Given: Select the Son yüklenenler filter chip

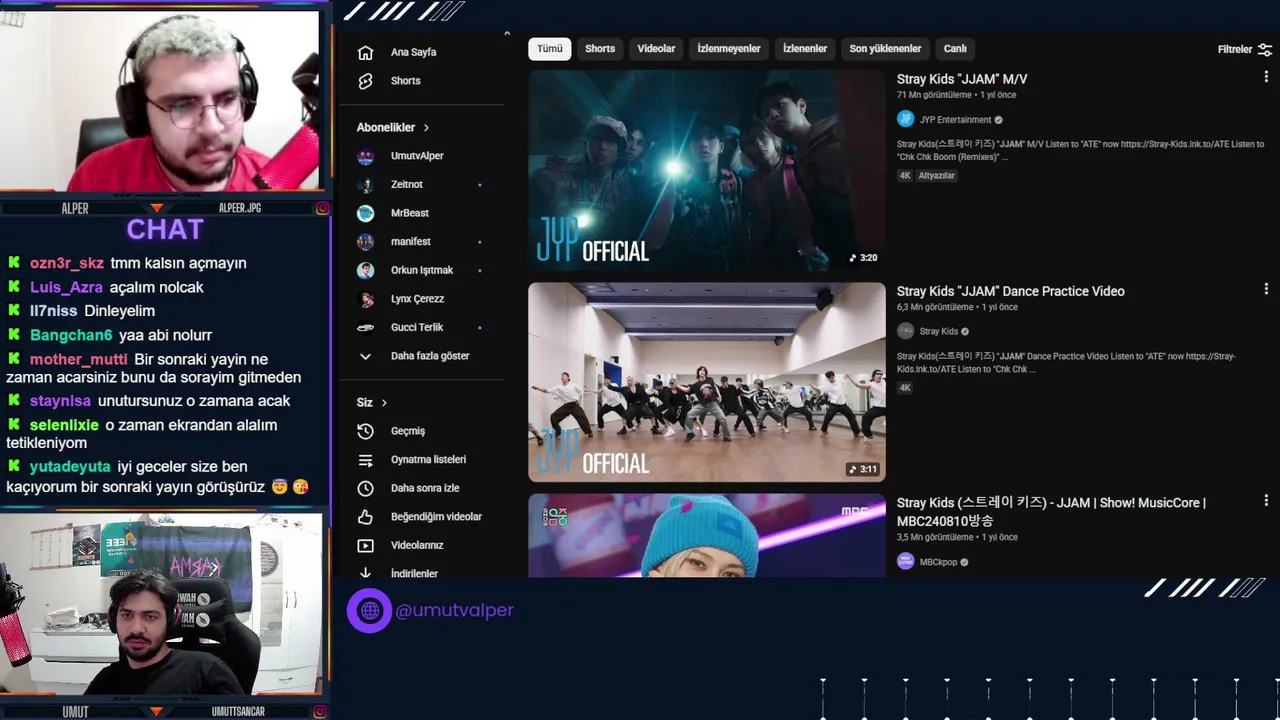Looking at the screenshot, I should point(885,49).
